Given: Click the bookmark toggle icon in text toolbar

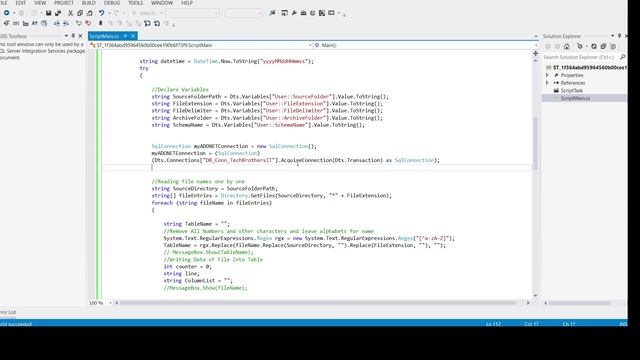Looking at the screenshot, I should click(100, 23).
